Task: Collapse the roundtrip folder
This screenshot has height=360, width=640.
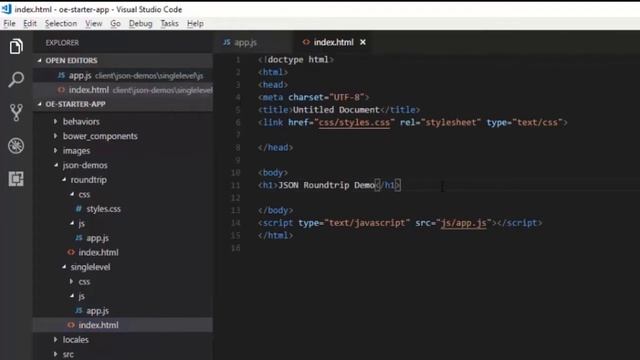Action: (x=64, y=180)
